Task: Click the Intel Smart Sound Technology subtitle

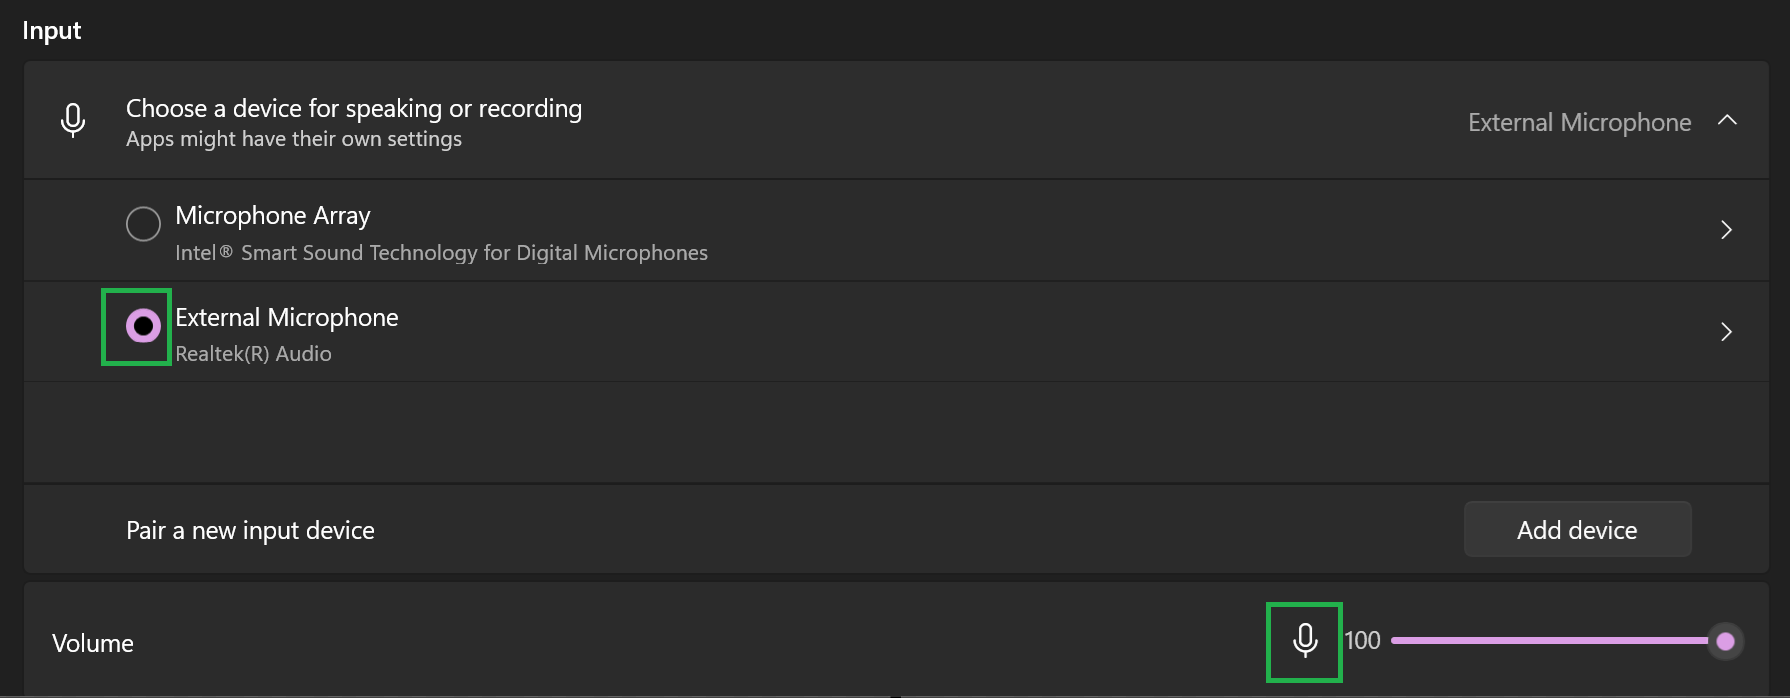Action: [441, 253]
